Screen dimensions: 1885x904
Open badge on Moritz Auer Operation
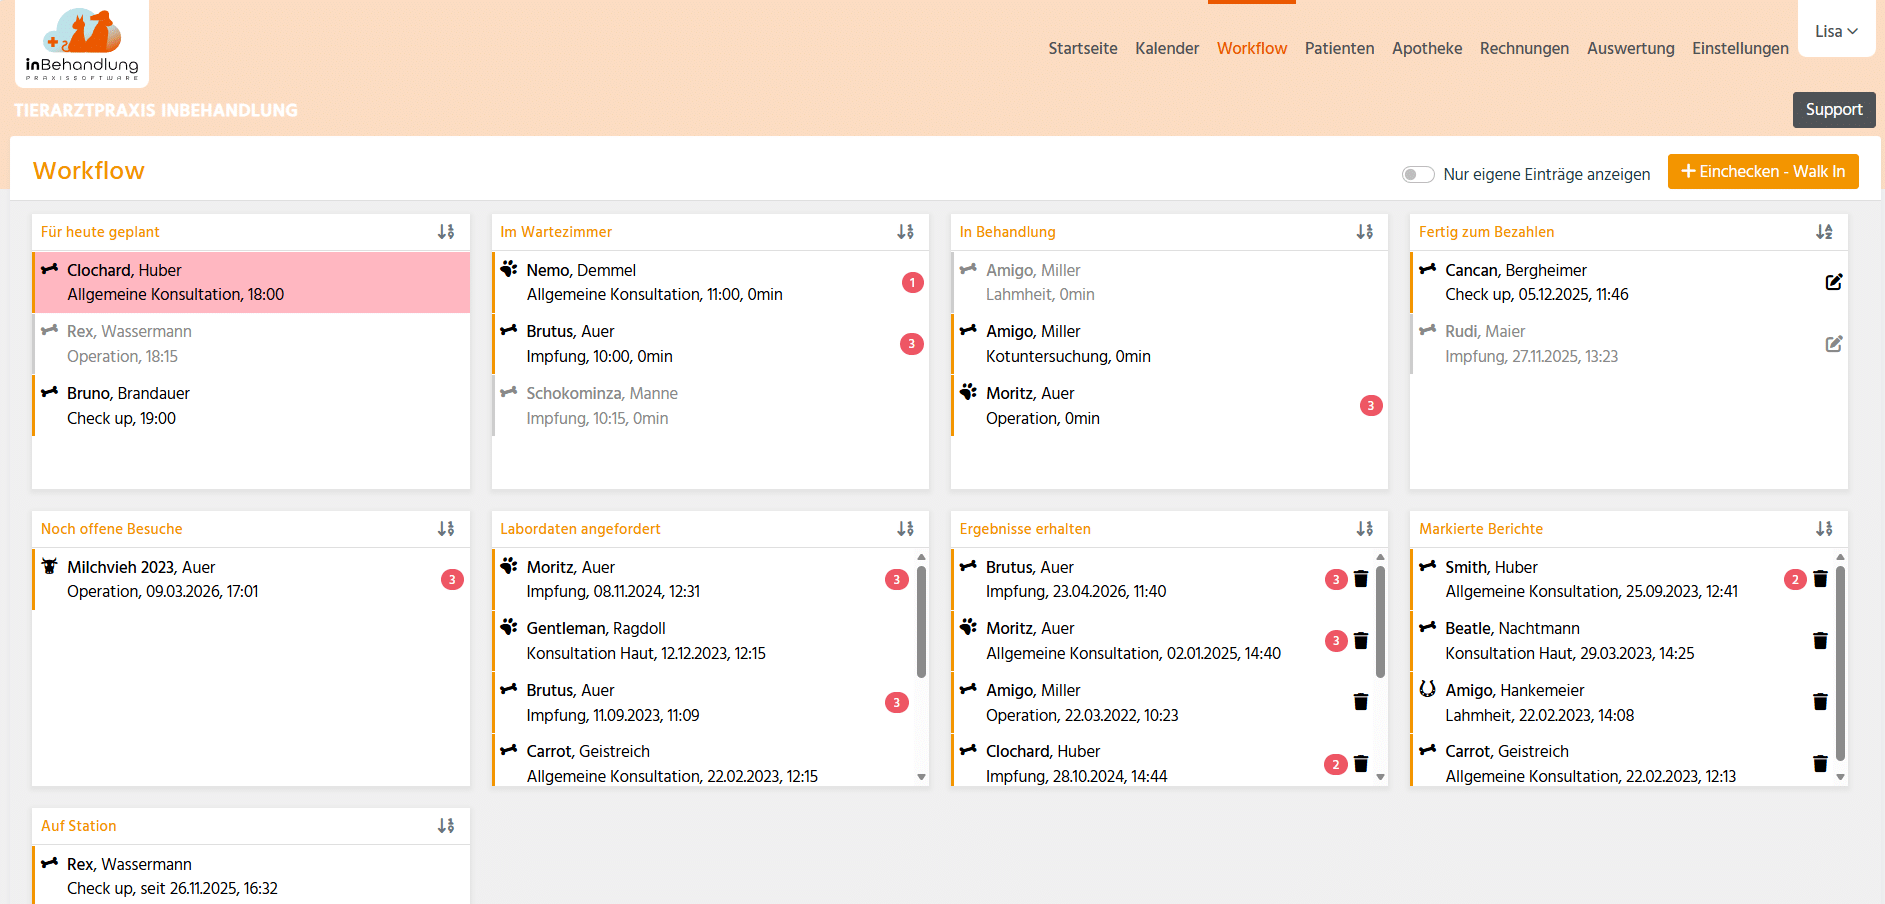1371,406
